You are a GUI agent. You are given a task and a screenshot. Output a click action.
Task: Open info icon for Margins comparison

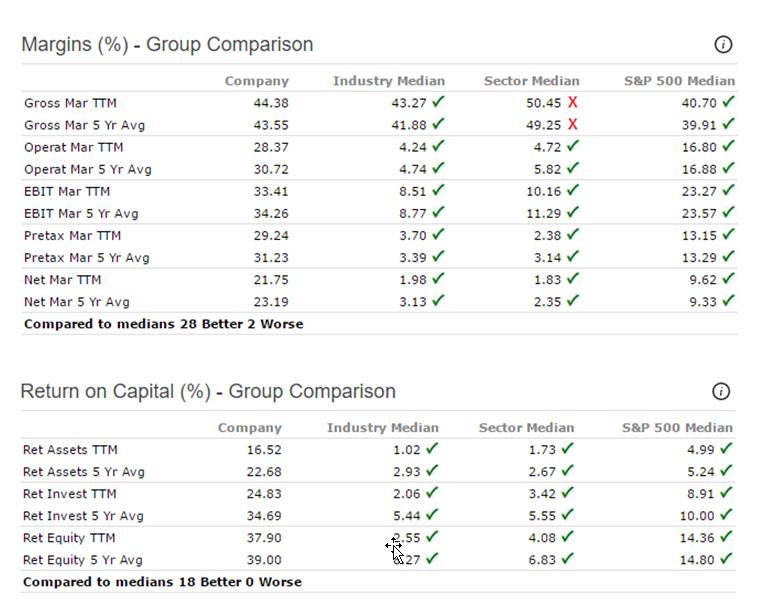coord(723,44)
